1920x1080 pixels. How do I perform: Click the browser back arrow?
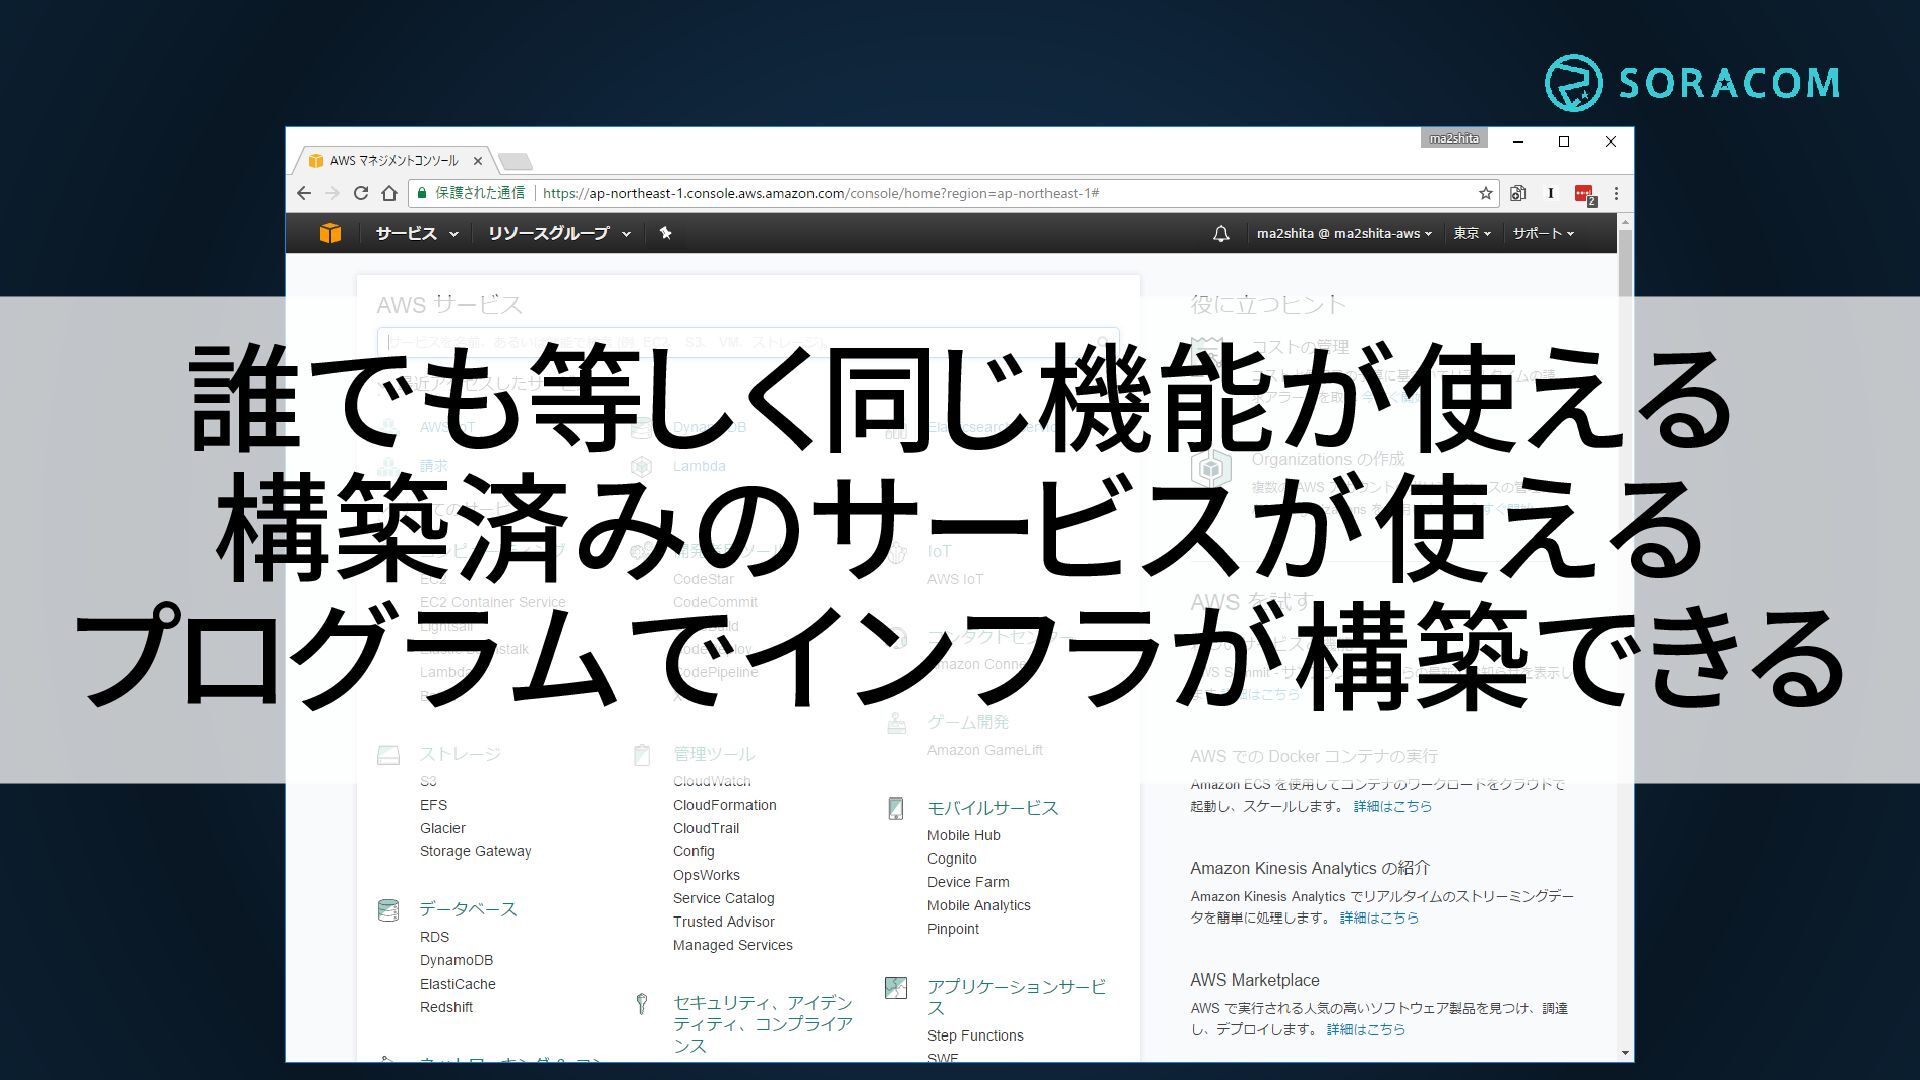(x=304, y=193)
